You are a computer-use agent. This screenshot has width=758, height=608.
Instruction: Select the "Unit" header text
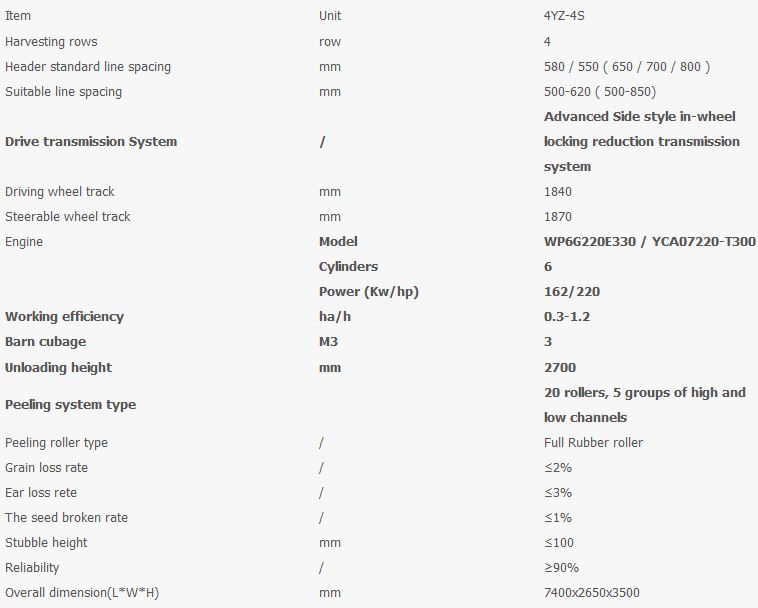click(330, 16)
